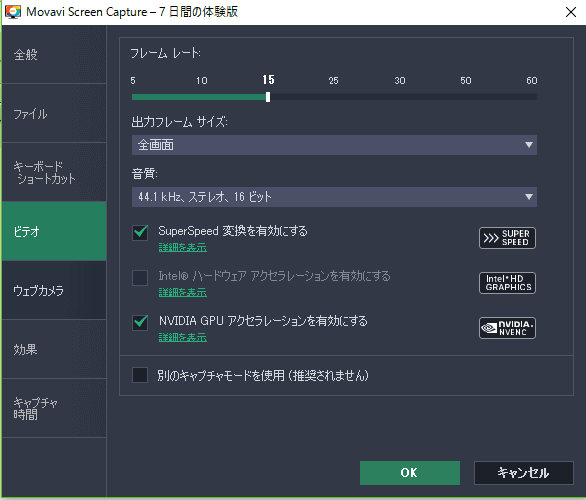Viewport: 586px width, 500px height.
Task: Open the 音質 dropdown showing 44.1 kHz
Action: 334,197
